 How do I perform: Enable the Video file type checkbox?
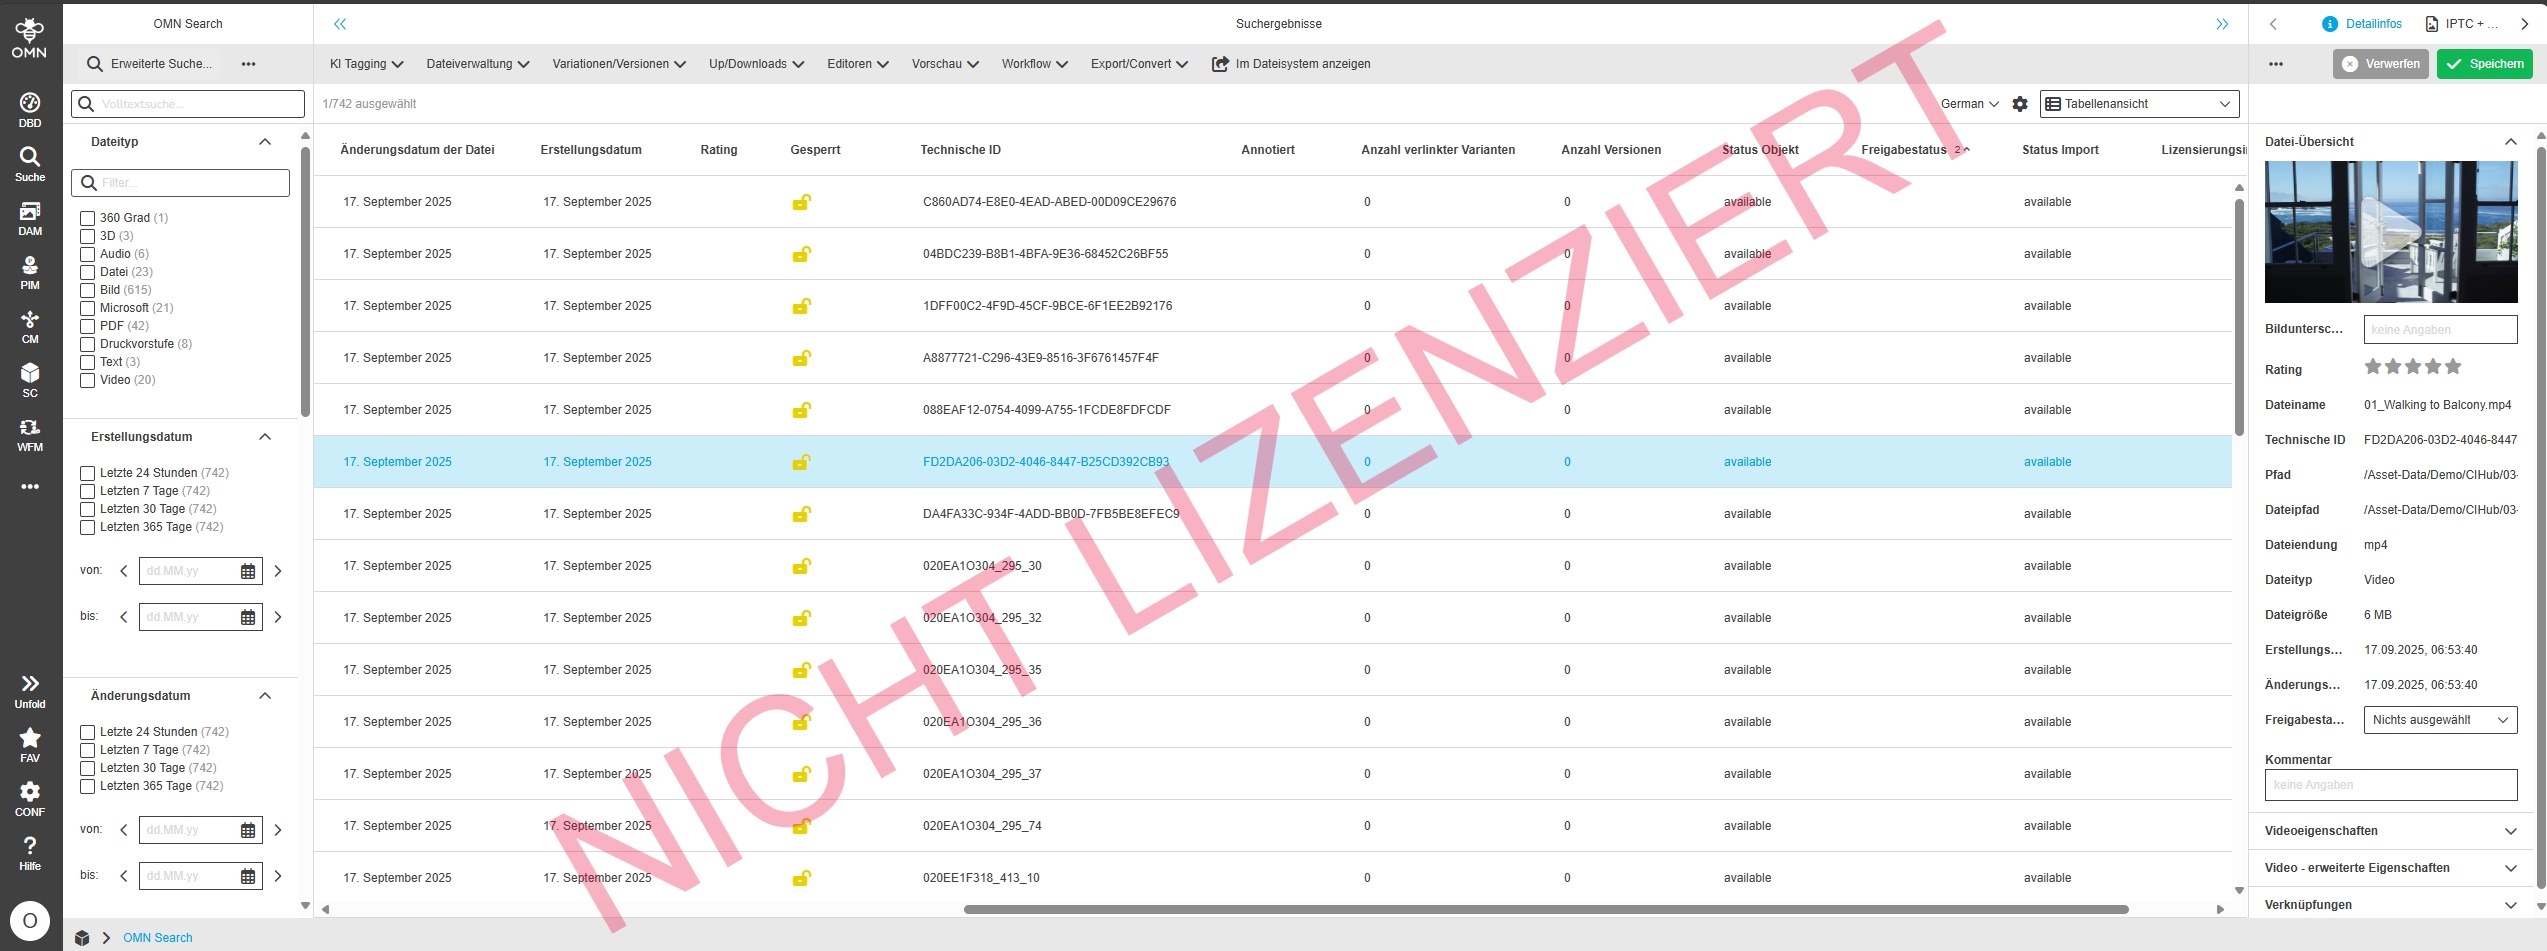coord(88,380)
